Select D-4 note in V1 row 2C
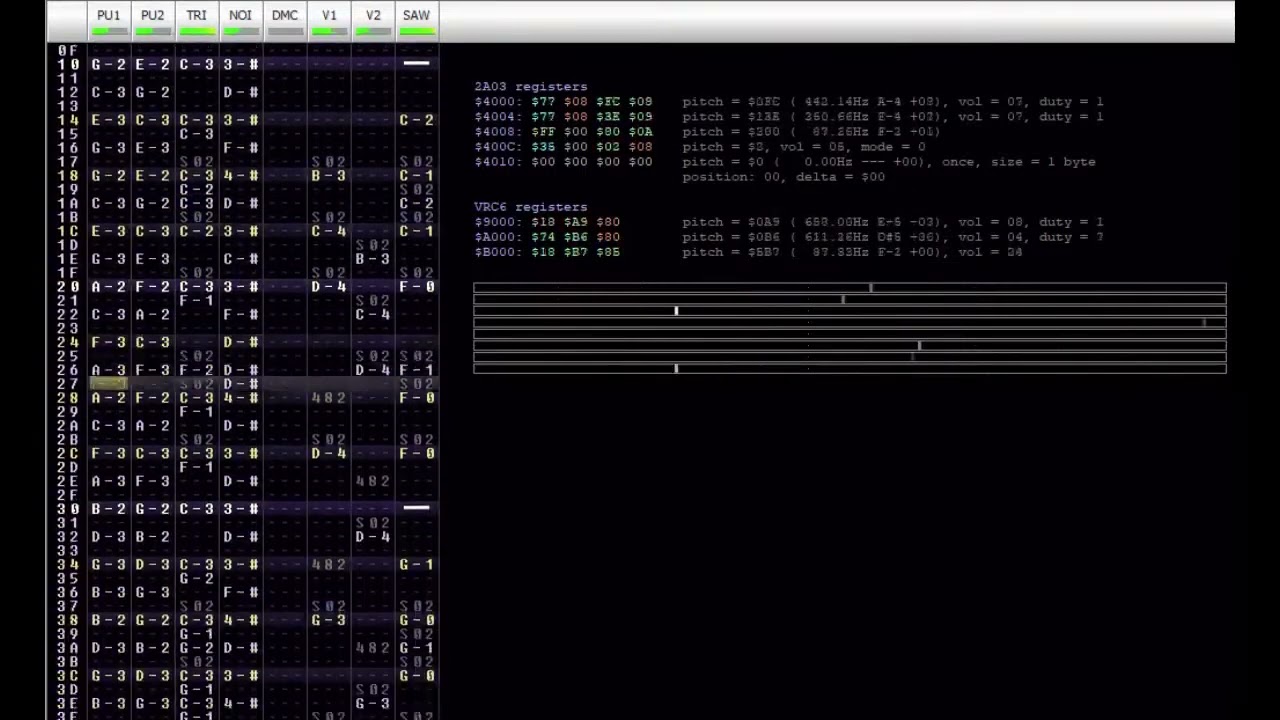The width and height of the screenshot is (1280, 720). click(329, 454)
